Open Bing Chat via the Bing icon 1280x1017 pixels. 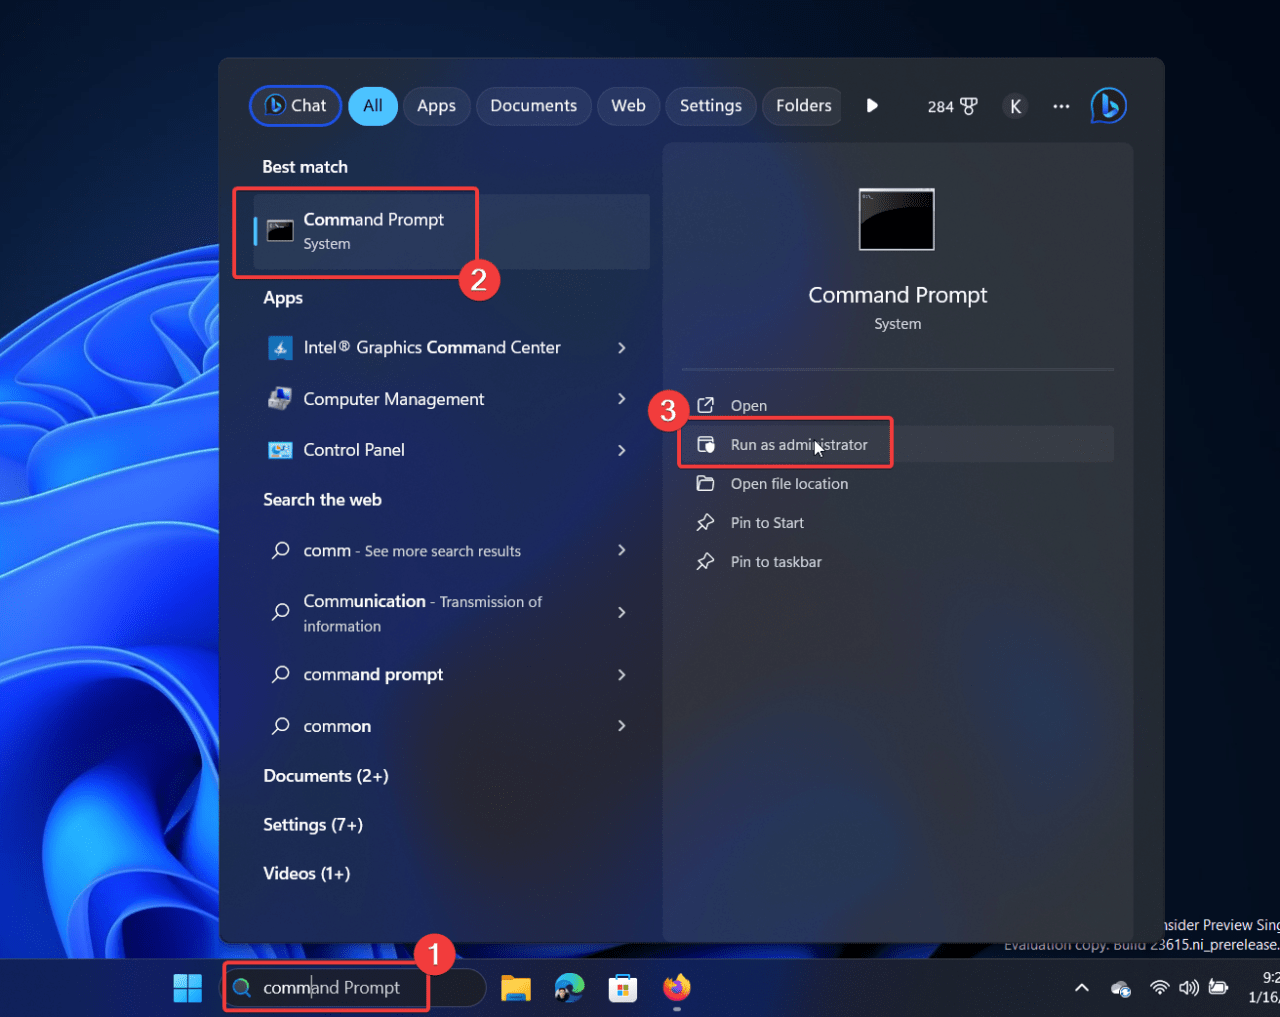point(1108,105)
